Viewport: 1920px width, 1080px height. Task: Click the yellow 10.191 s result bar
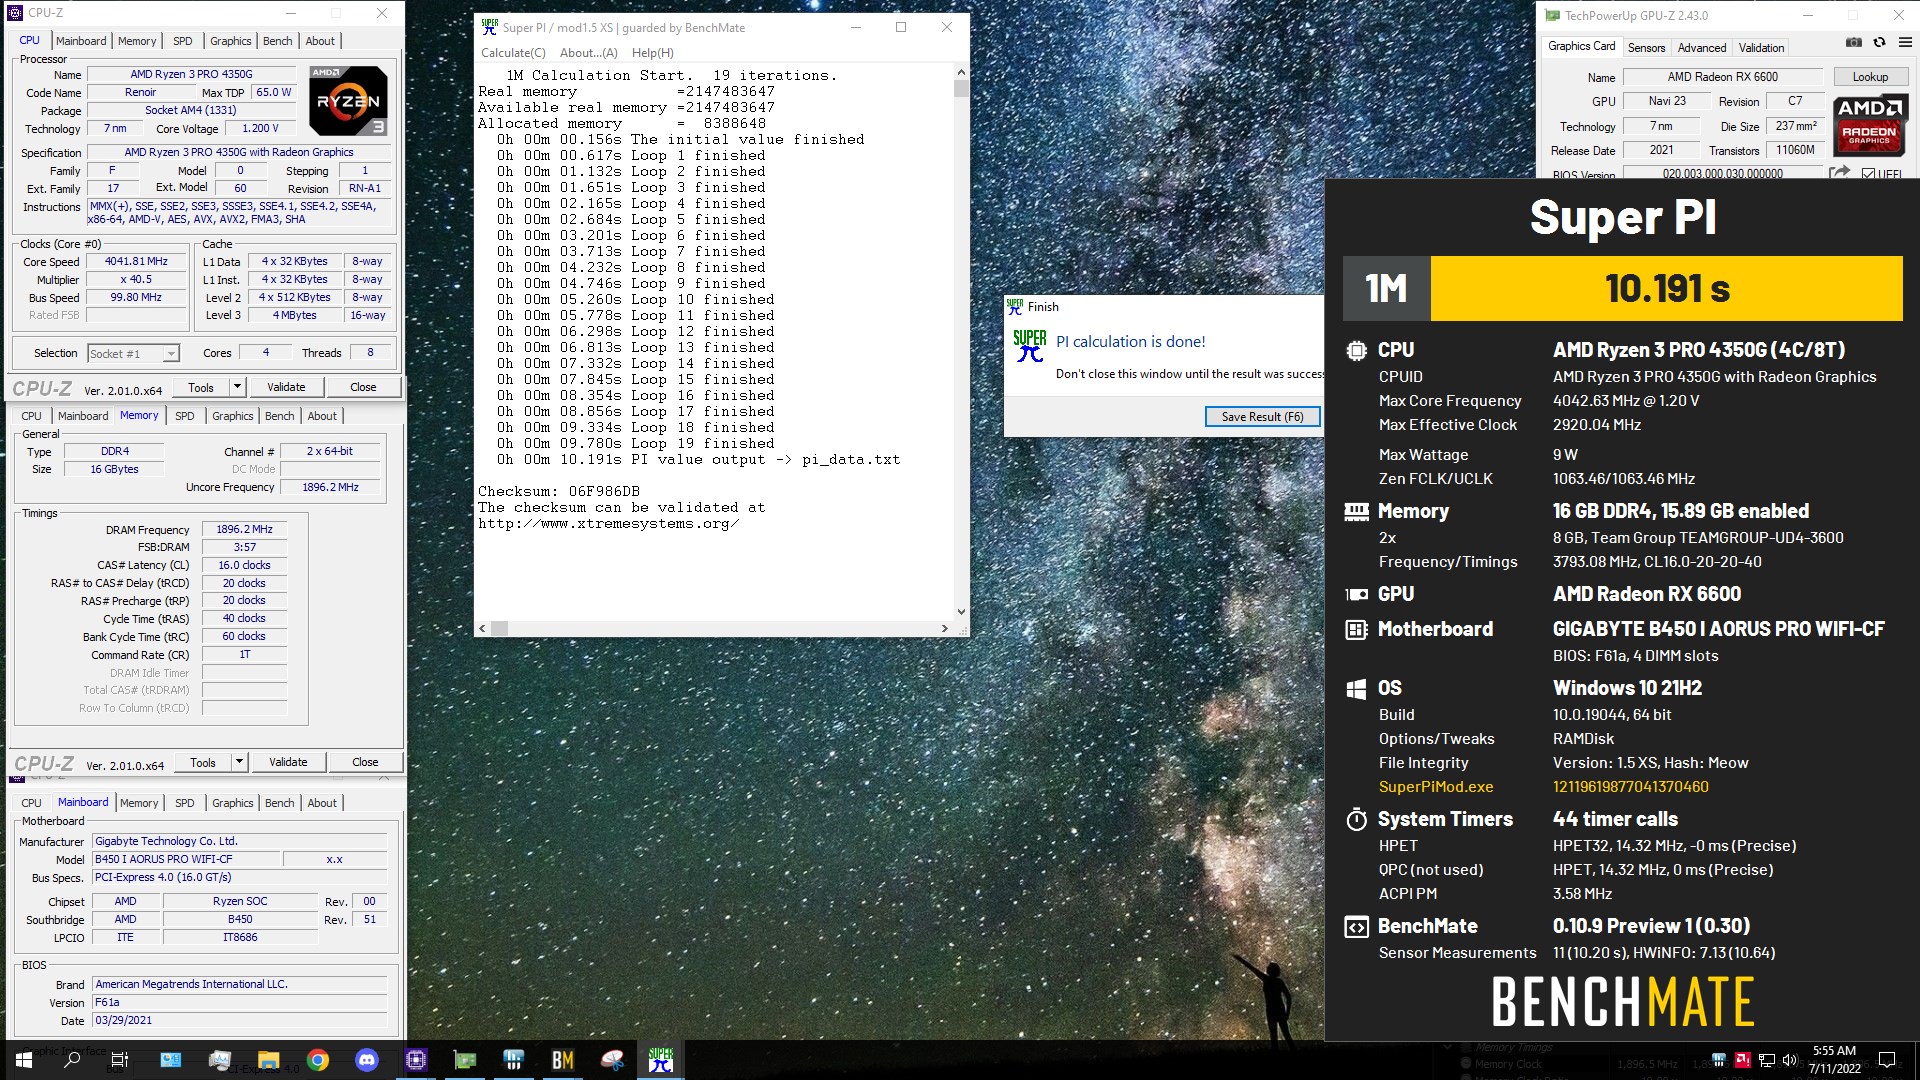click(x=1666, y=289)
